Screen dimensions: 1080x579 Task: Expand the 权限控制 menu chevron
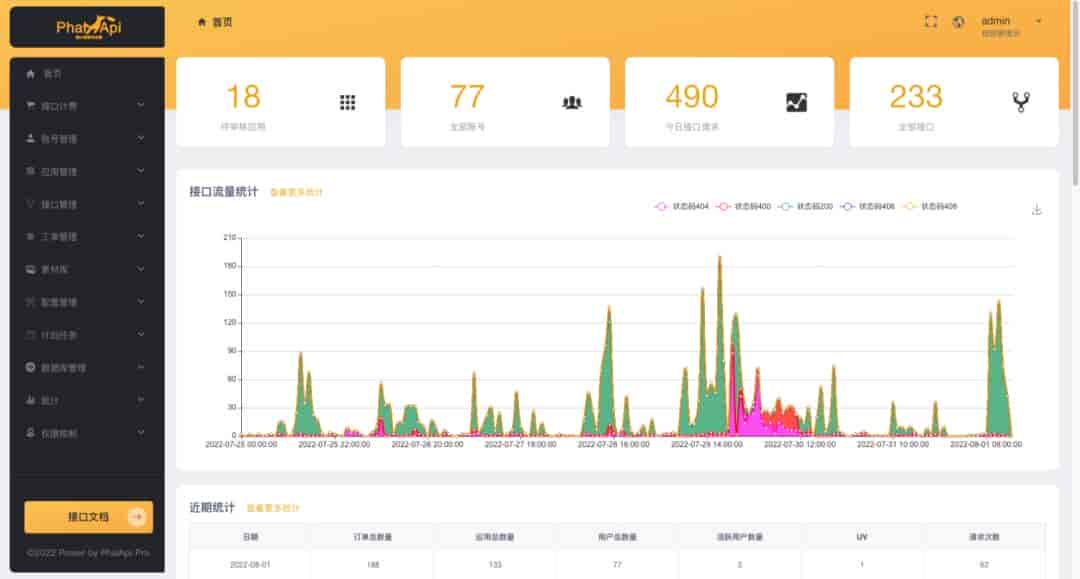pos(141,432)
